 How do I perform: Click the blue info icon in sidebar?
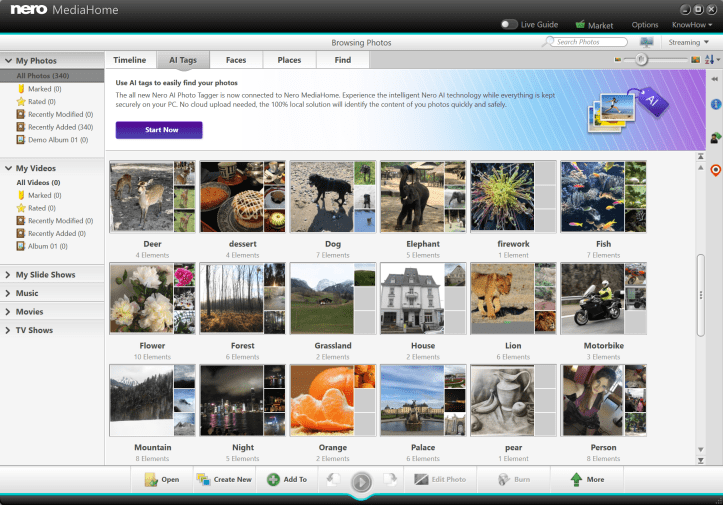coord(715,104)
